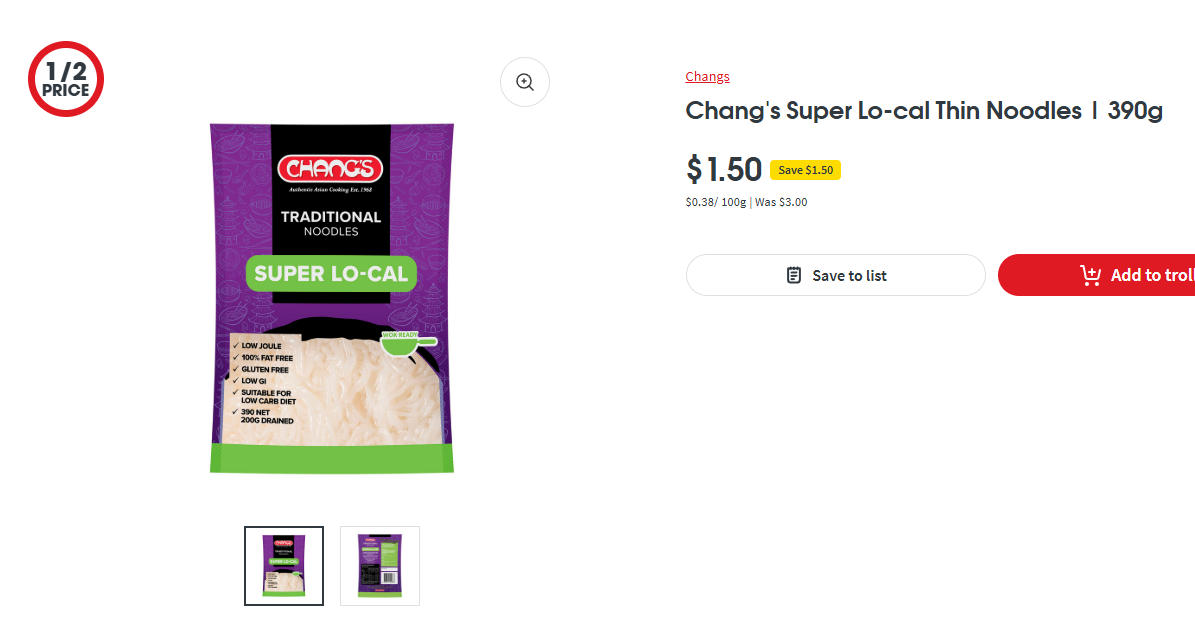Click the green Wok Ready icon on packet
Screen dimensions: 1195x620
[408, 343]
